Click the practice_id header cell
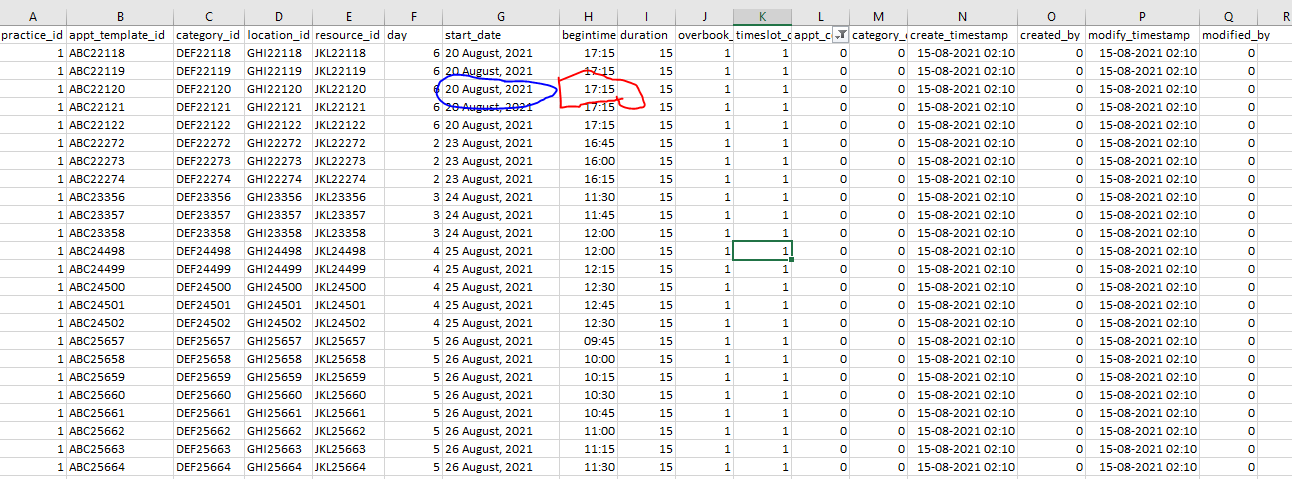Viewport: 1292px width, 479px height. (x=33, y=35)
